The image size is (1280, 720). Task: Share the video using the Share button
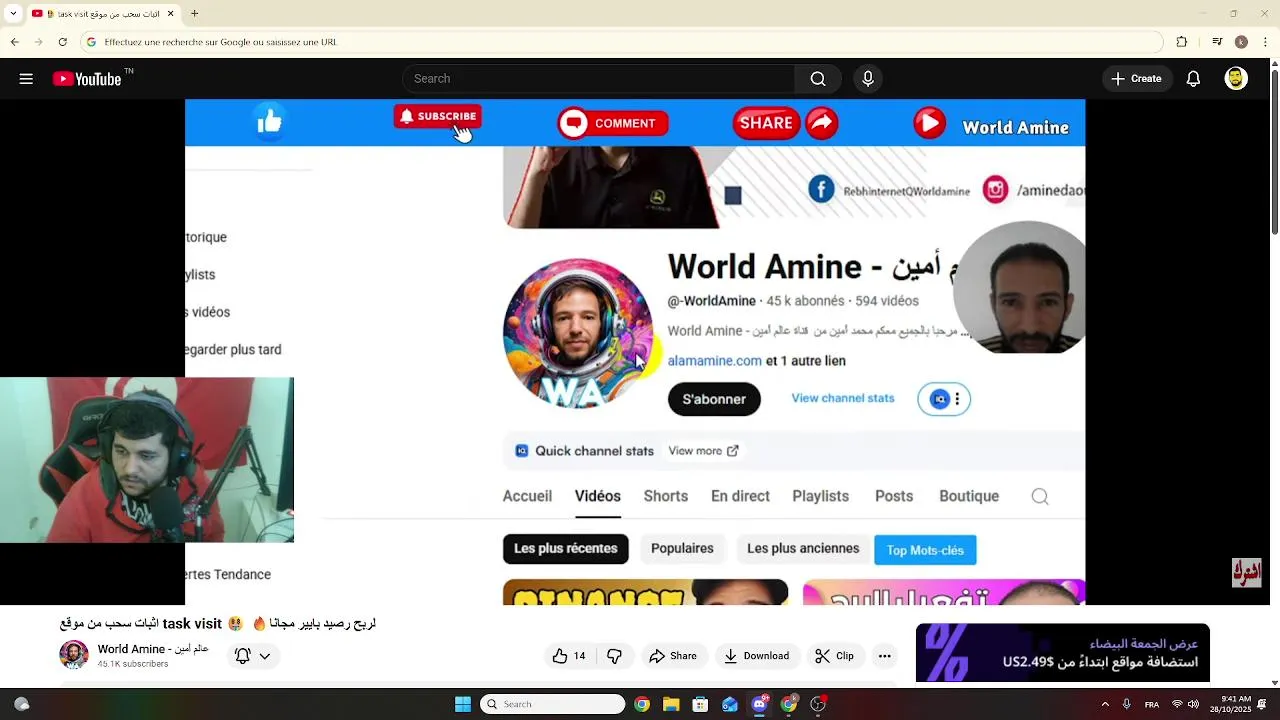click(673, 656)
